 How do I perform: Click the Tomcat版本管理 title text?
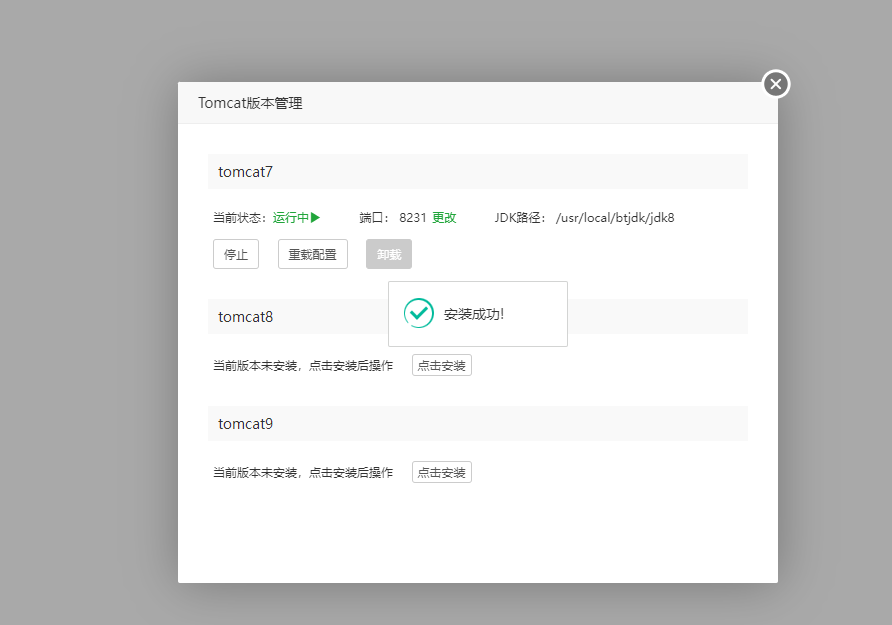click(x=250, y=103)
